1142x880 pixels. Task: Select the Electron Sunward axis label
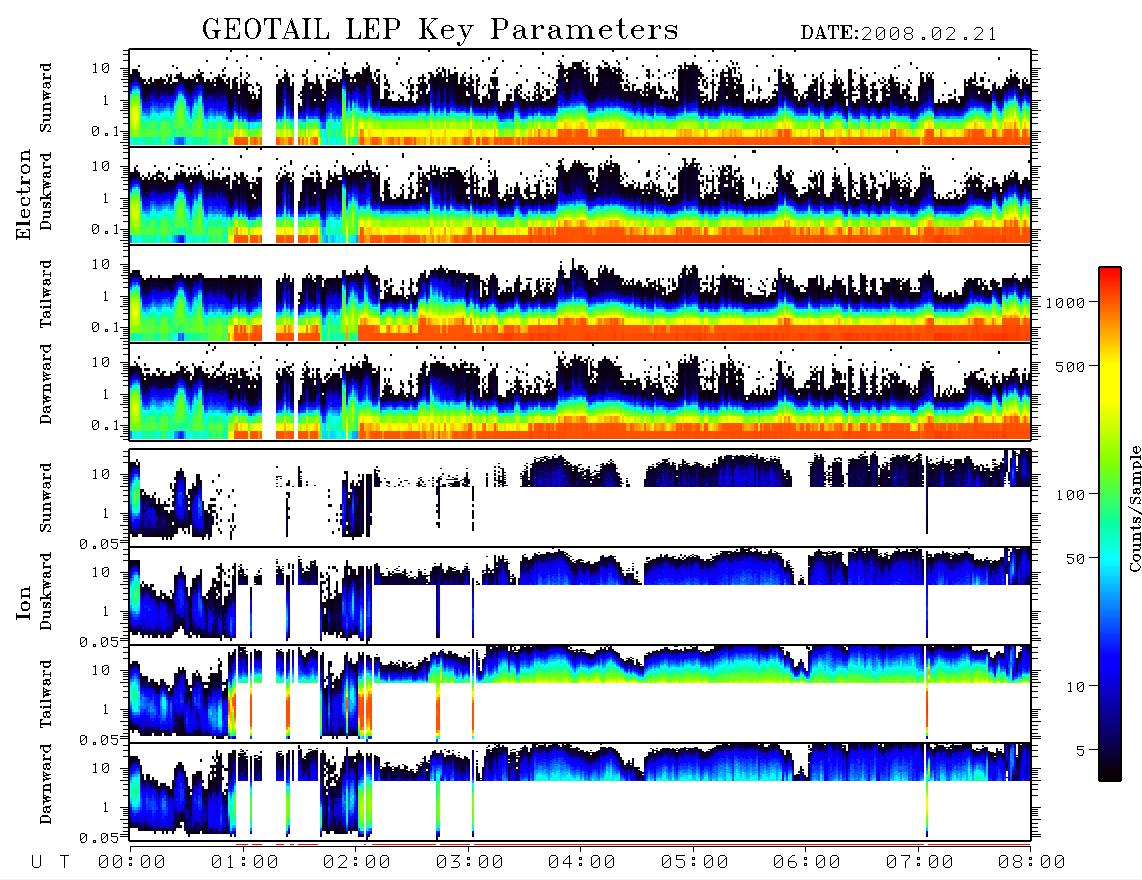46,98
